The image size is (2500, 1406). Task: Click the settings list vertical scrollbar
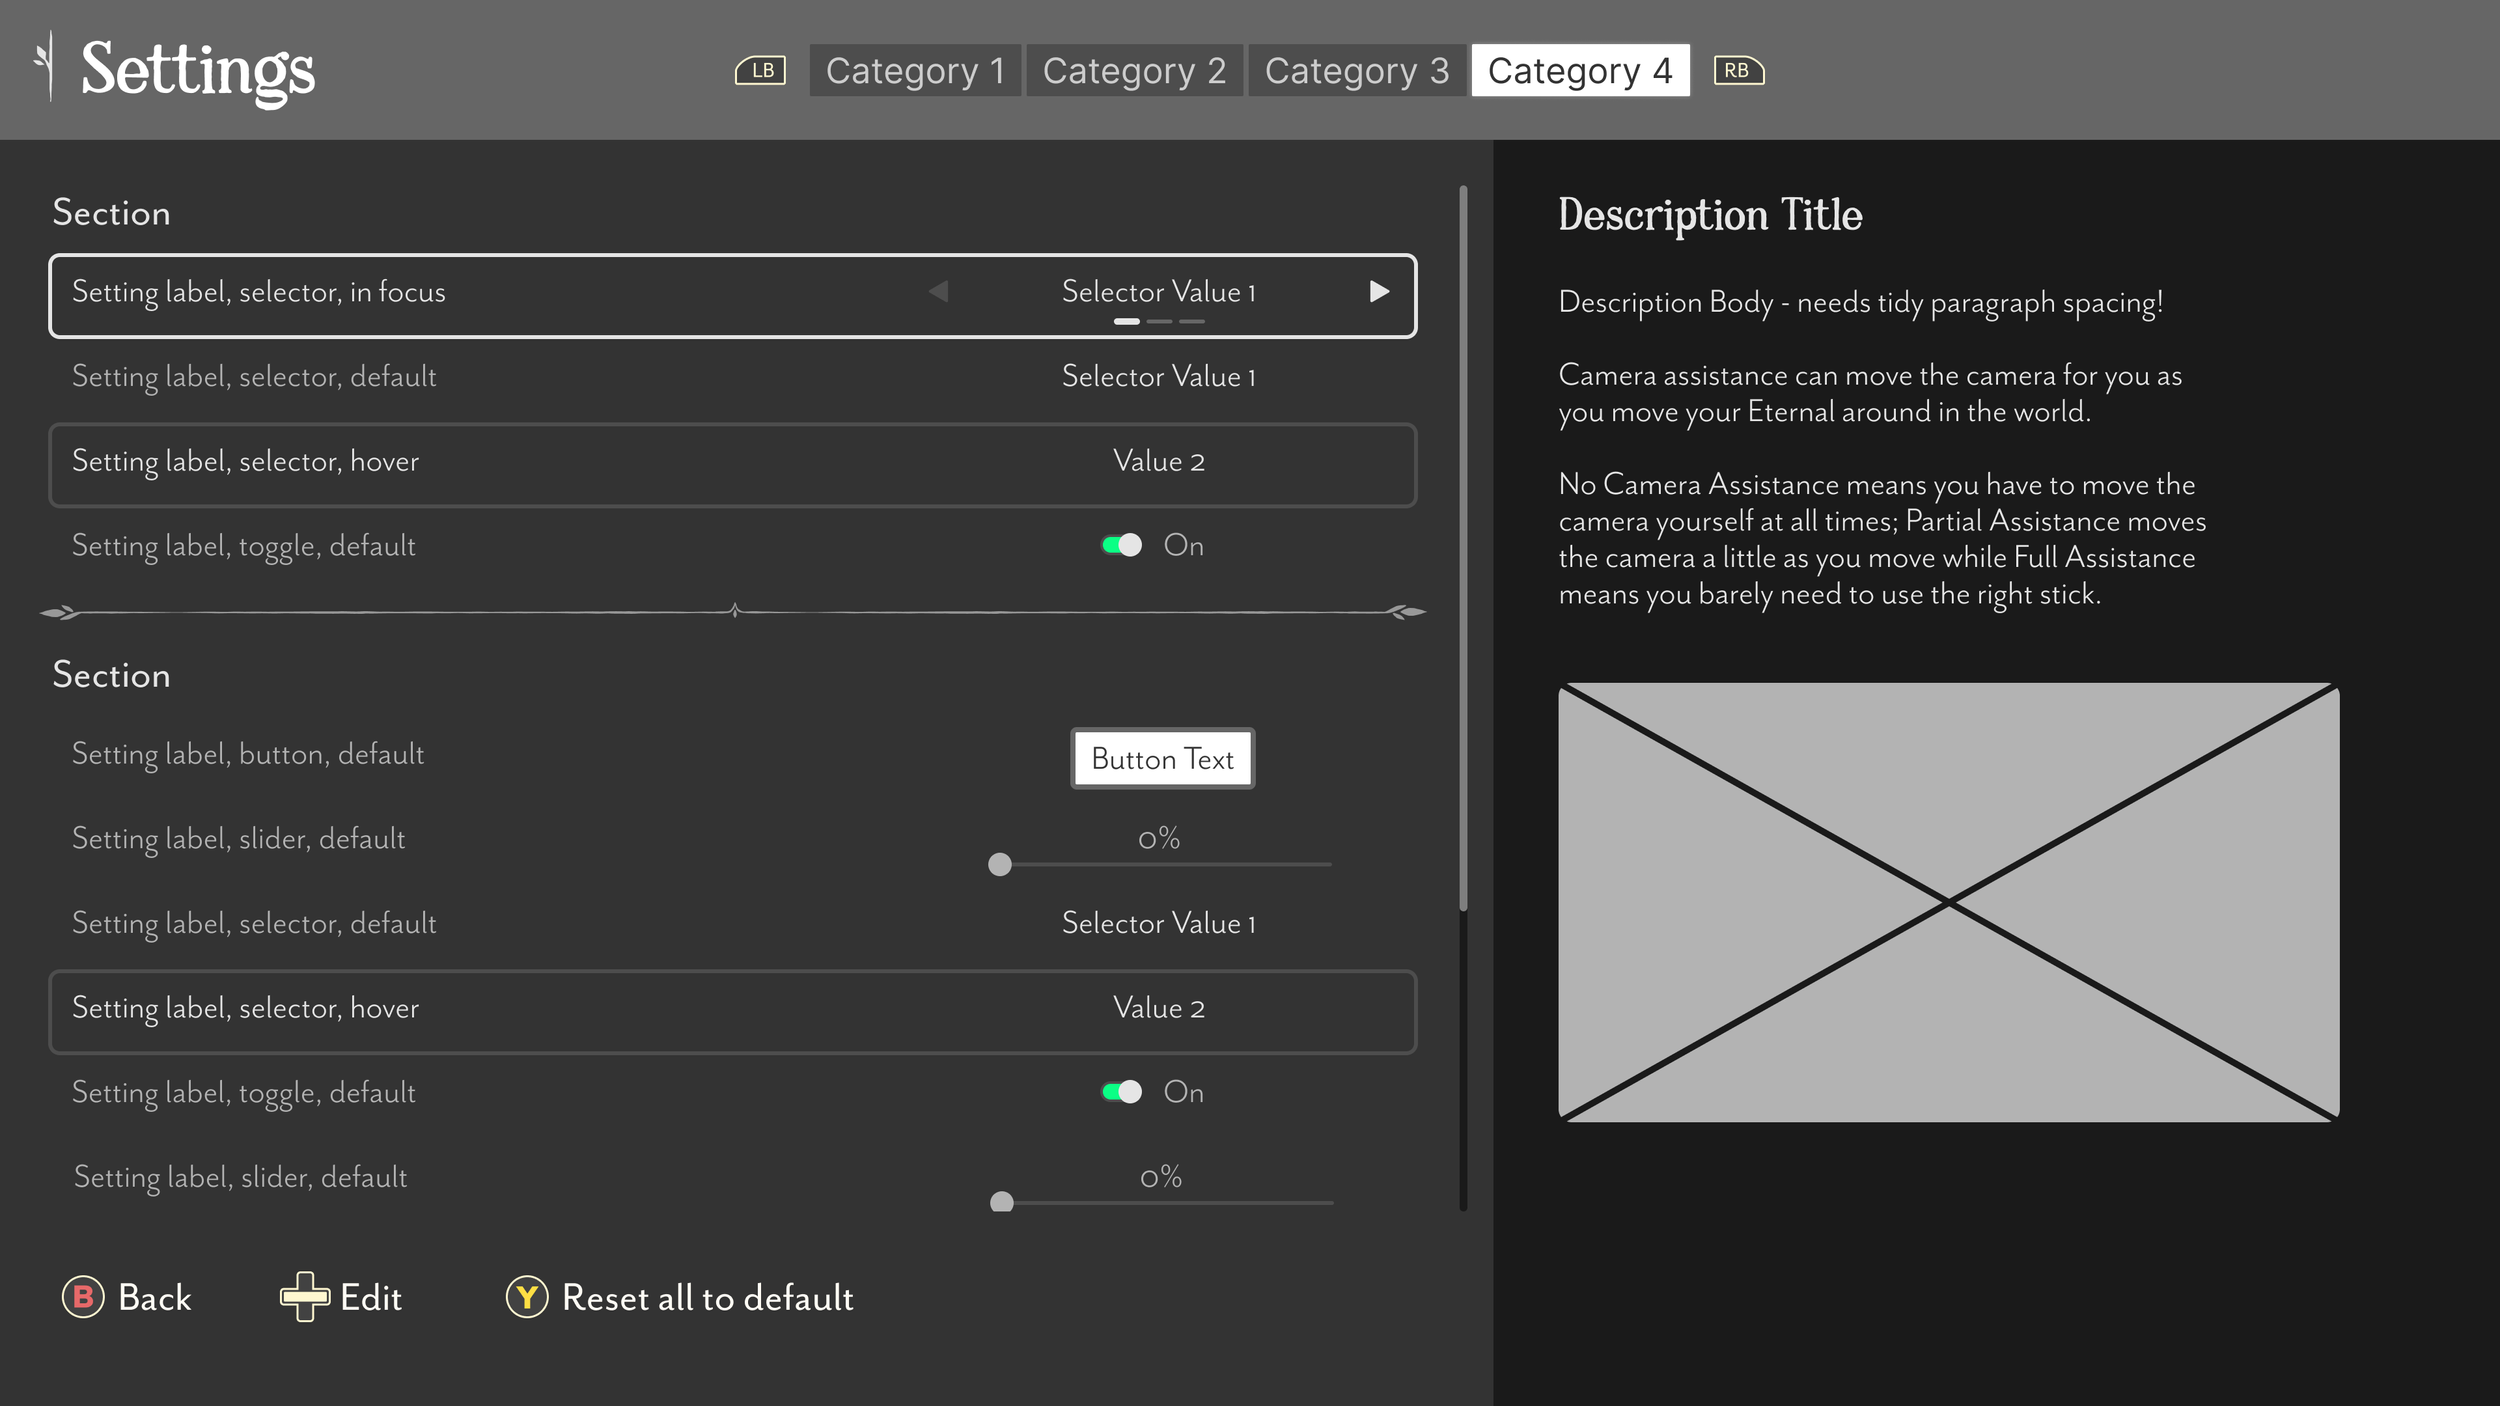(x=1463, y=548)
